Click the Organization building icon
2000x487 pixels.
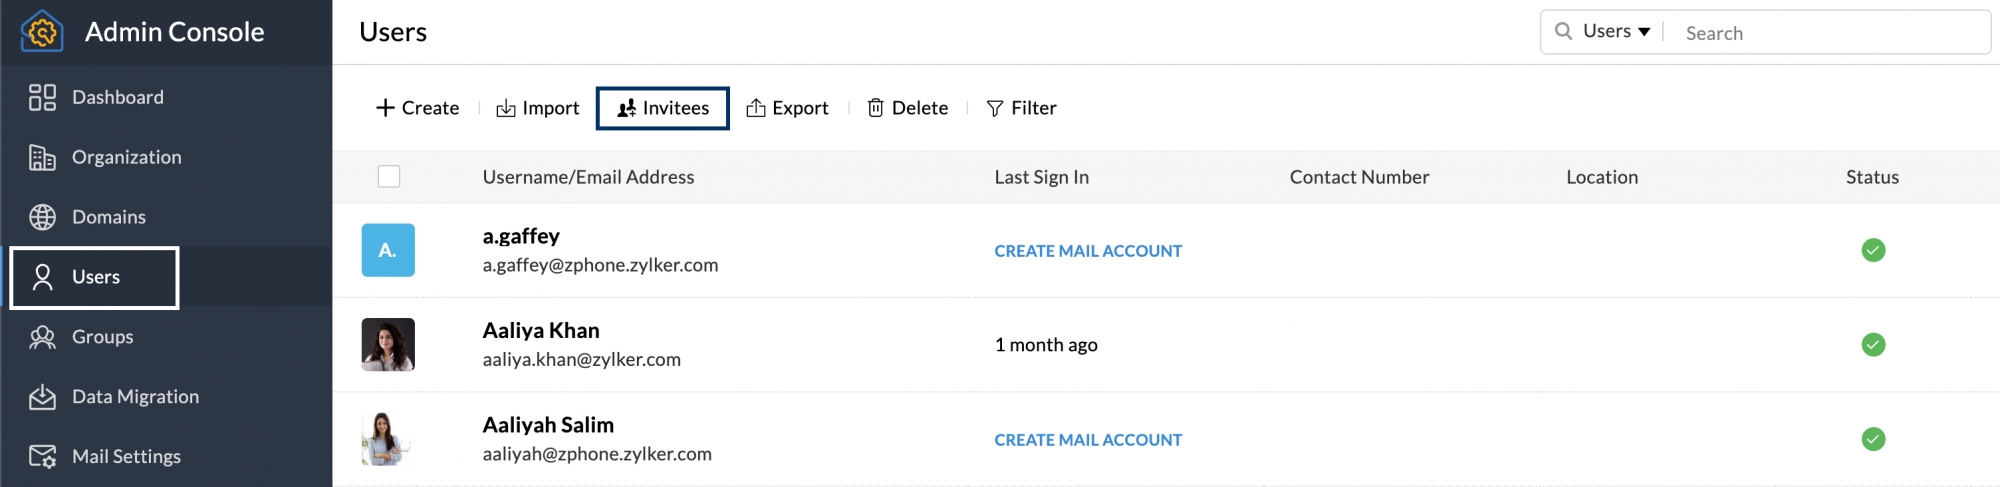42,157
